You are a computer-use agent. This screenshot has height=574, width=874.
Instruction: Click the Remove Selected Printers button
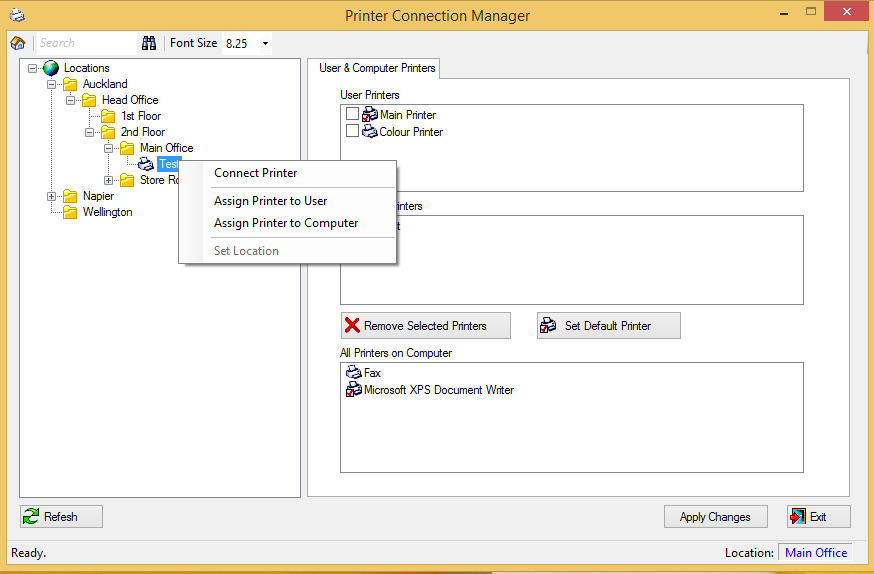pos(425,326)
